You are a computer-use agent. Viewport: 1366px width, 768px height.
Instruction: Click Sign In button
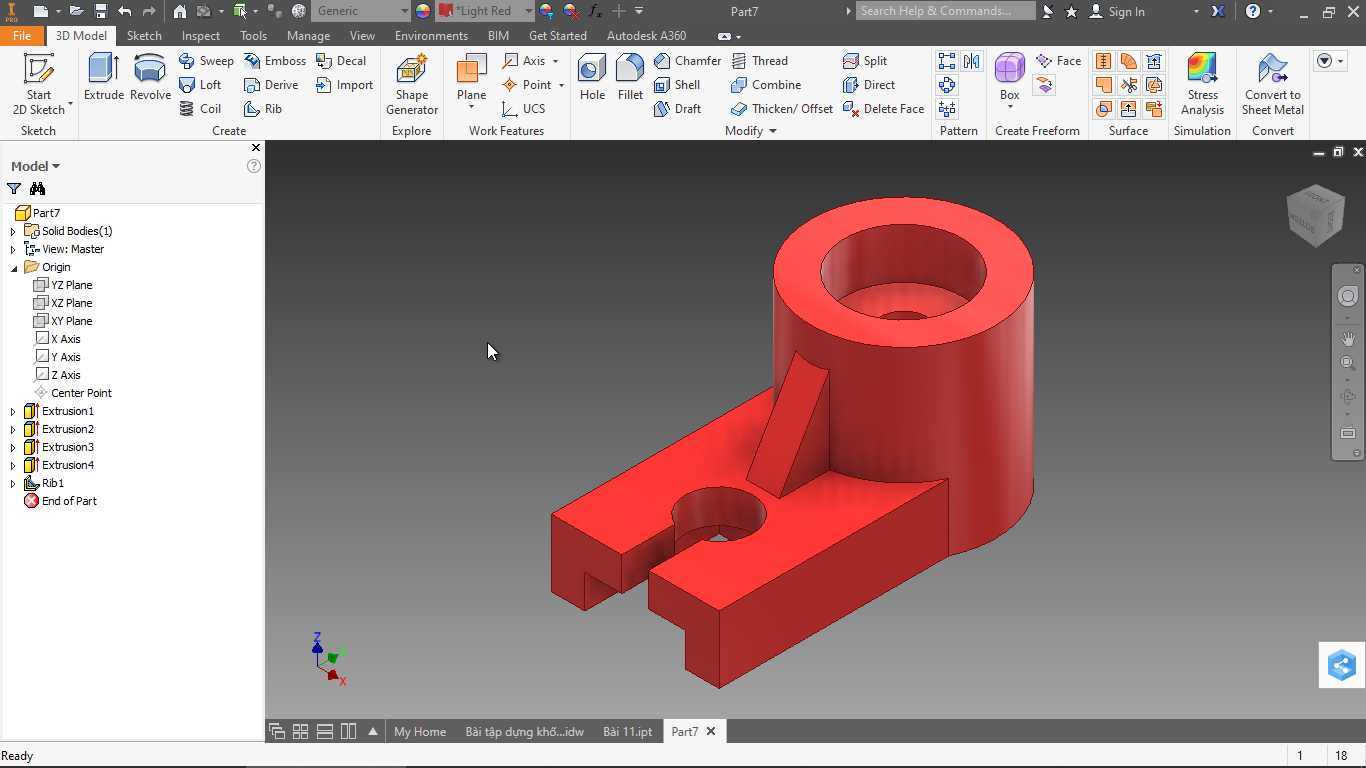pyautogui.click(x=1117, y=11)
